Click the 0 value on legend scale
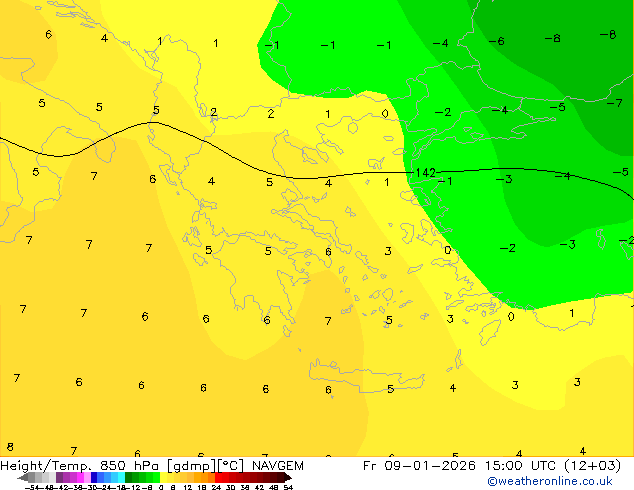The image size is (634, 490). [161, 487]
